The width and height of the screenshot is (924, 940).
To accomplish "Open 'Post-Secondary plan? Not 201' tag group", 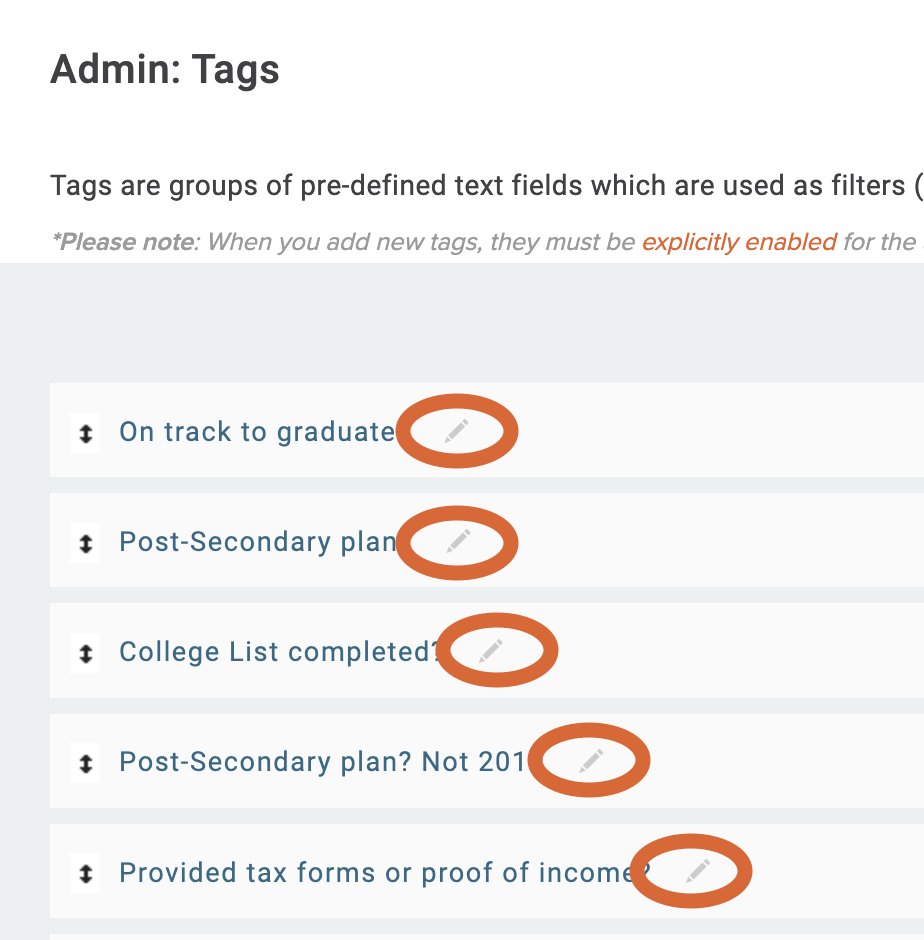I will (321, 762).
